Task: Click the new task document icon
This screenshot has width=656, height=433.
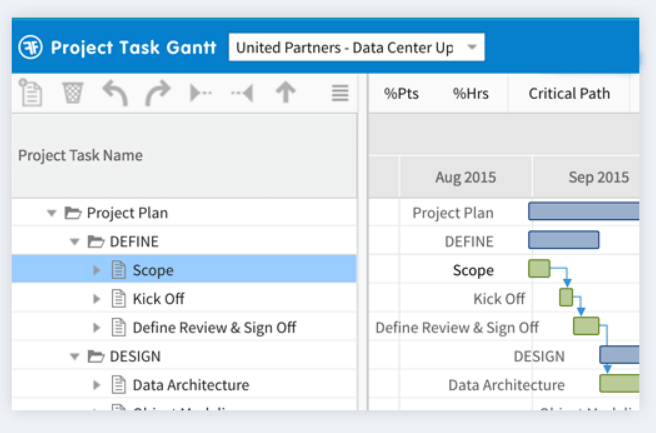Action: click(x=32, y=94)
